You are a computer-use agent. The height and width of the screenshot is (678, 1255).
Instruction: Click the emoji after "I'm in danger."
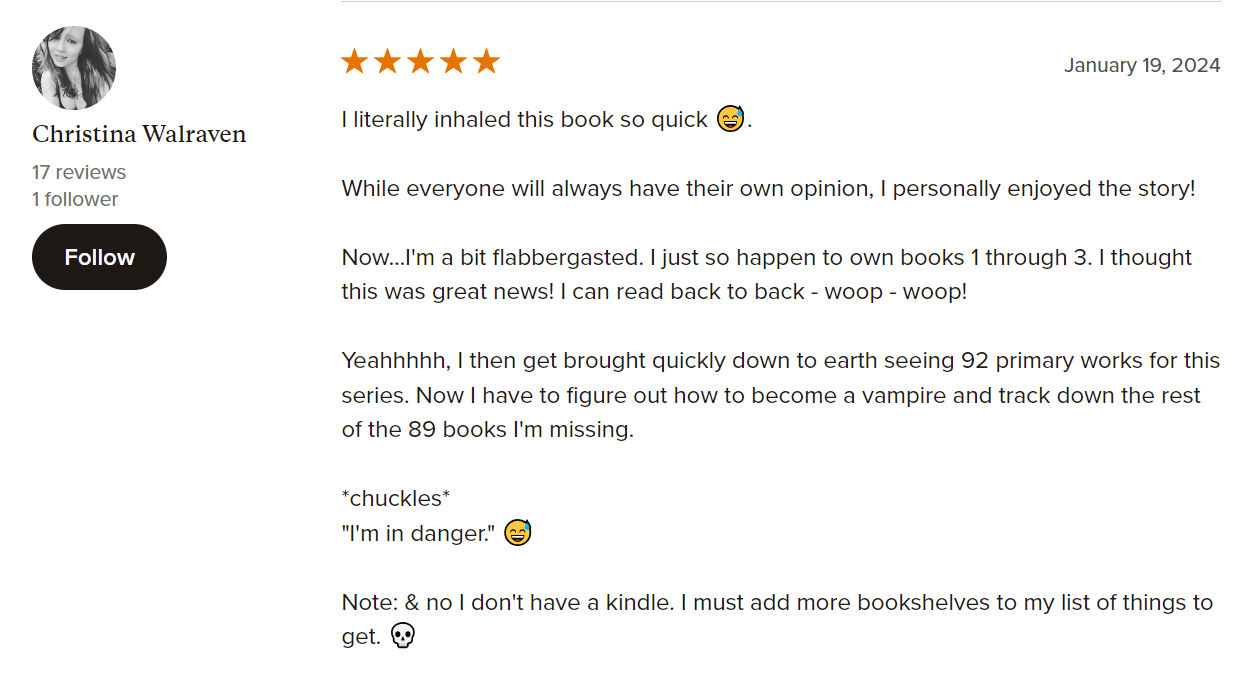[518, 533]
